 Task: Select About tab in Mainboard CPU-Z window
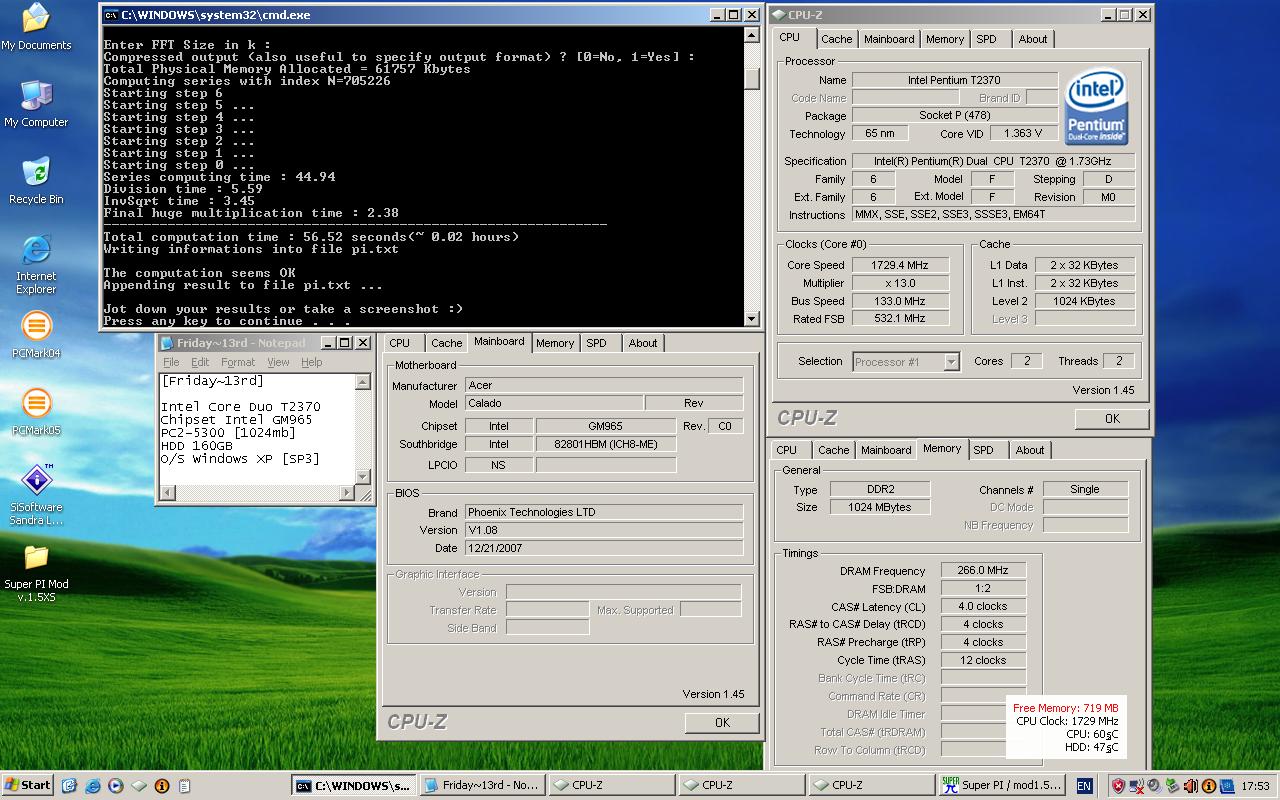[x=643, y=343]
